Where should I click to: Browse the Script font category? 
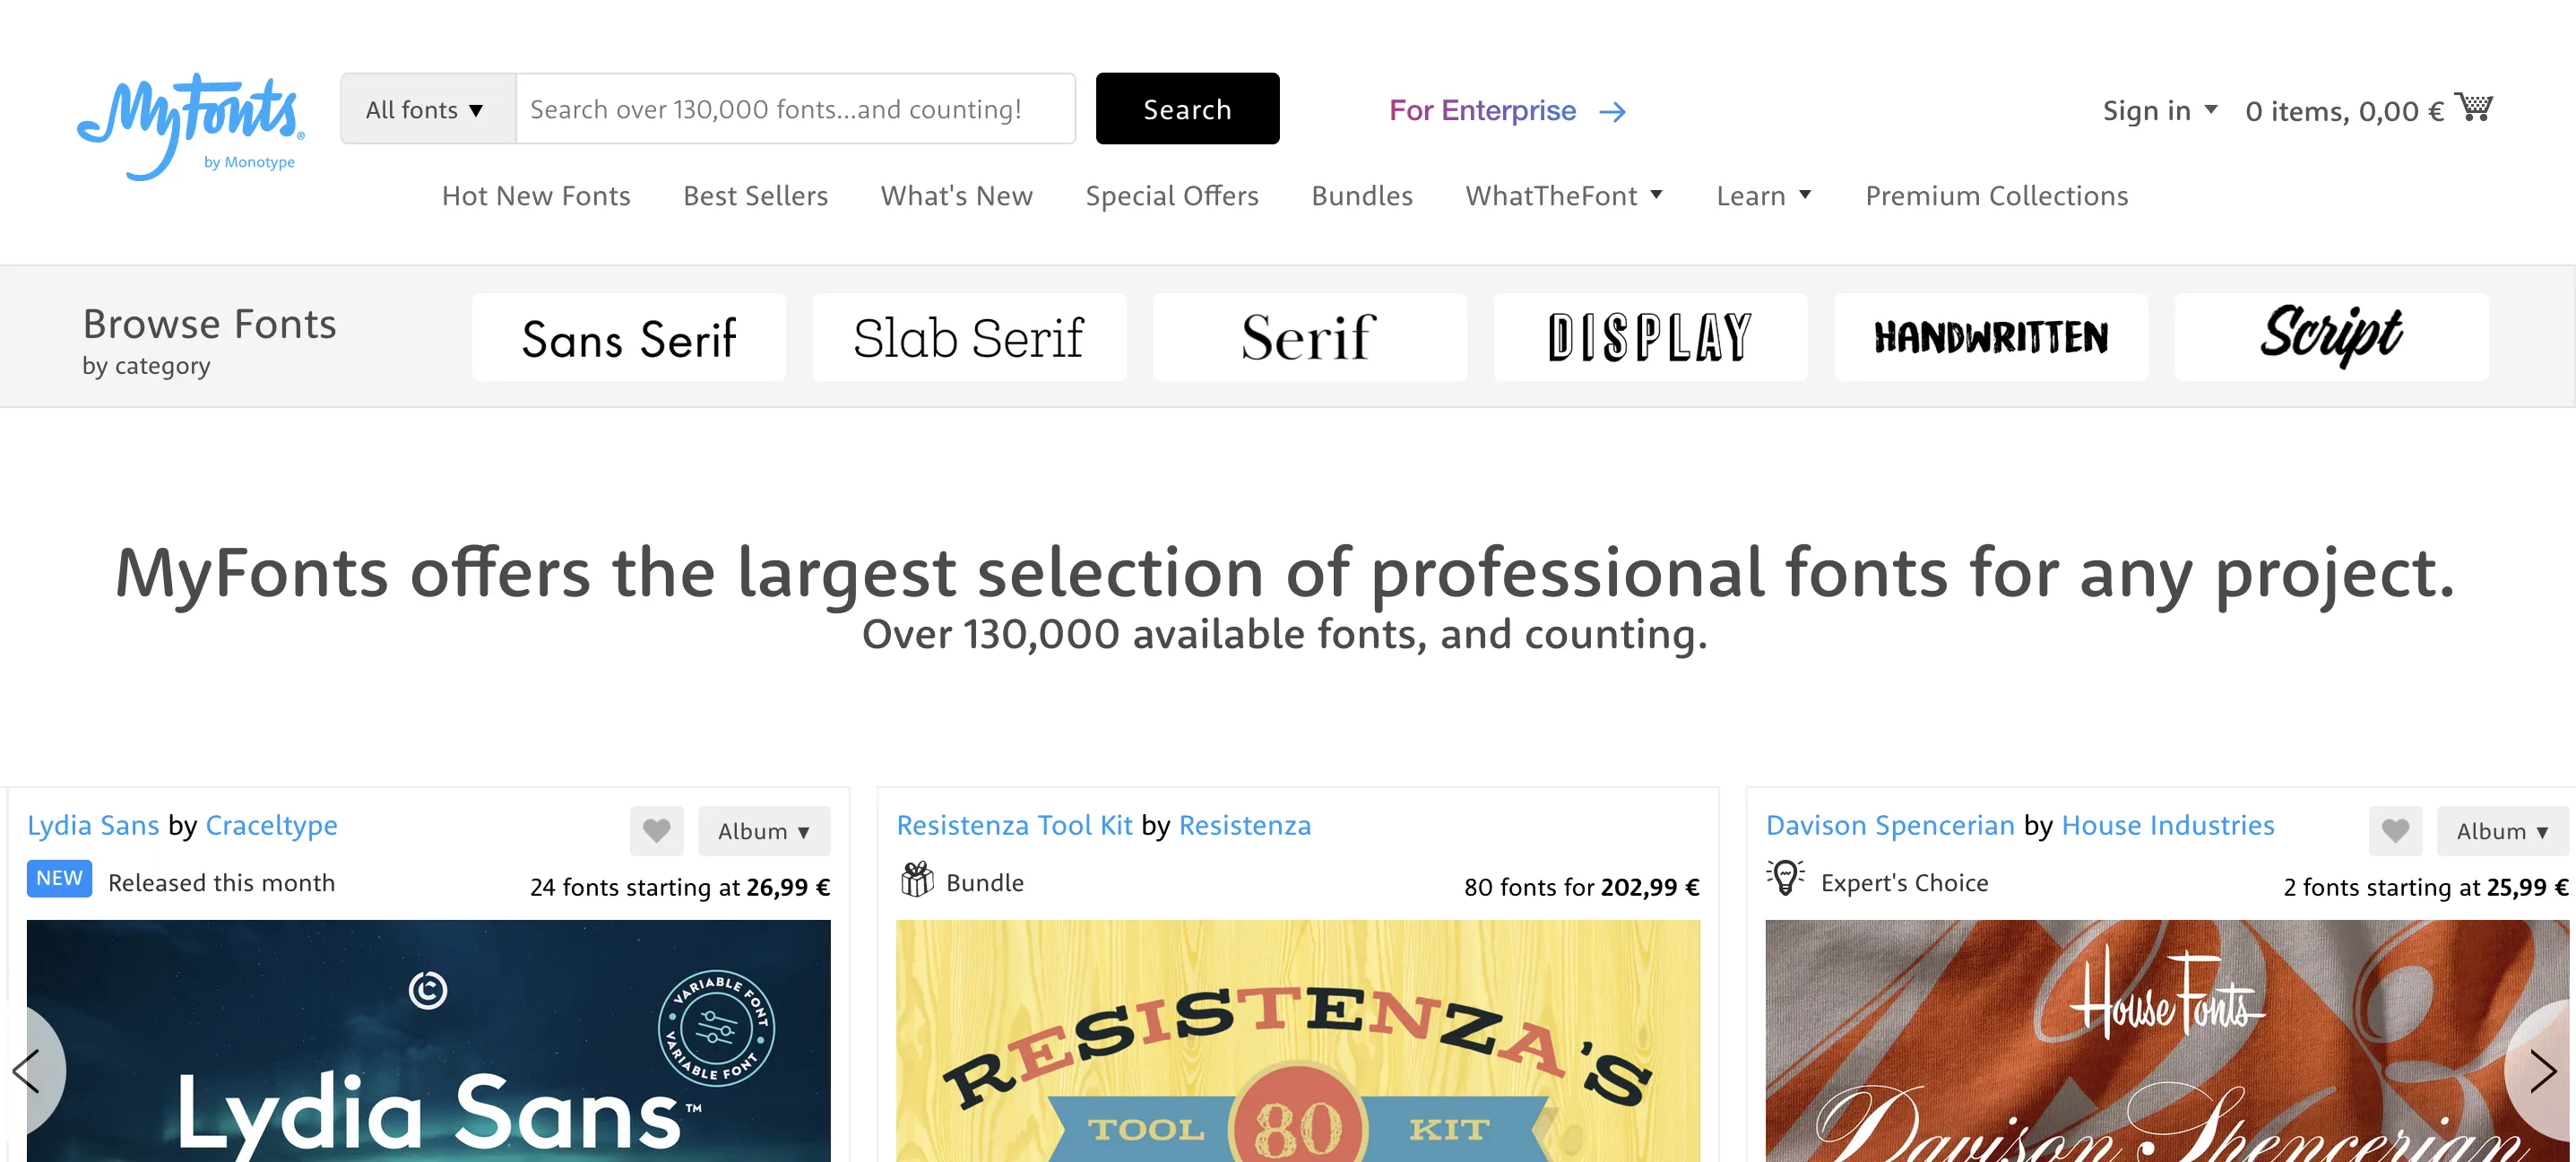coord(2330,337)
